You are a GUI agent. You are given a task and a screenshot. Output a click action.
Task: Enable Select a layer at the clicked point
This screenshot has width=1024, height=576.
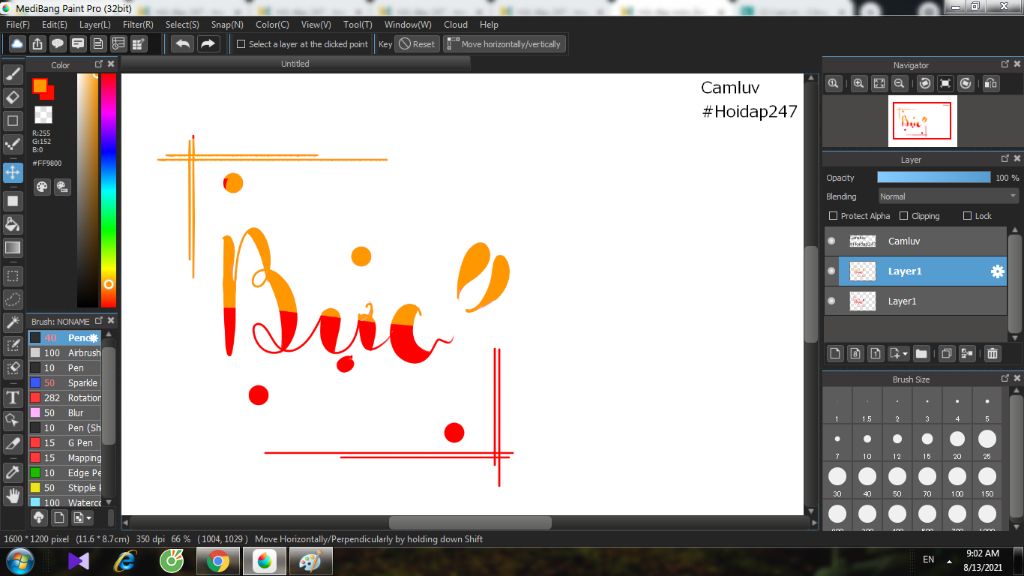click(x=241, y=44)
